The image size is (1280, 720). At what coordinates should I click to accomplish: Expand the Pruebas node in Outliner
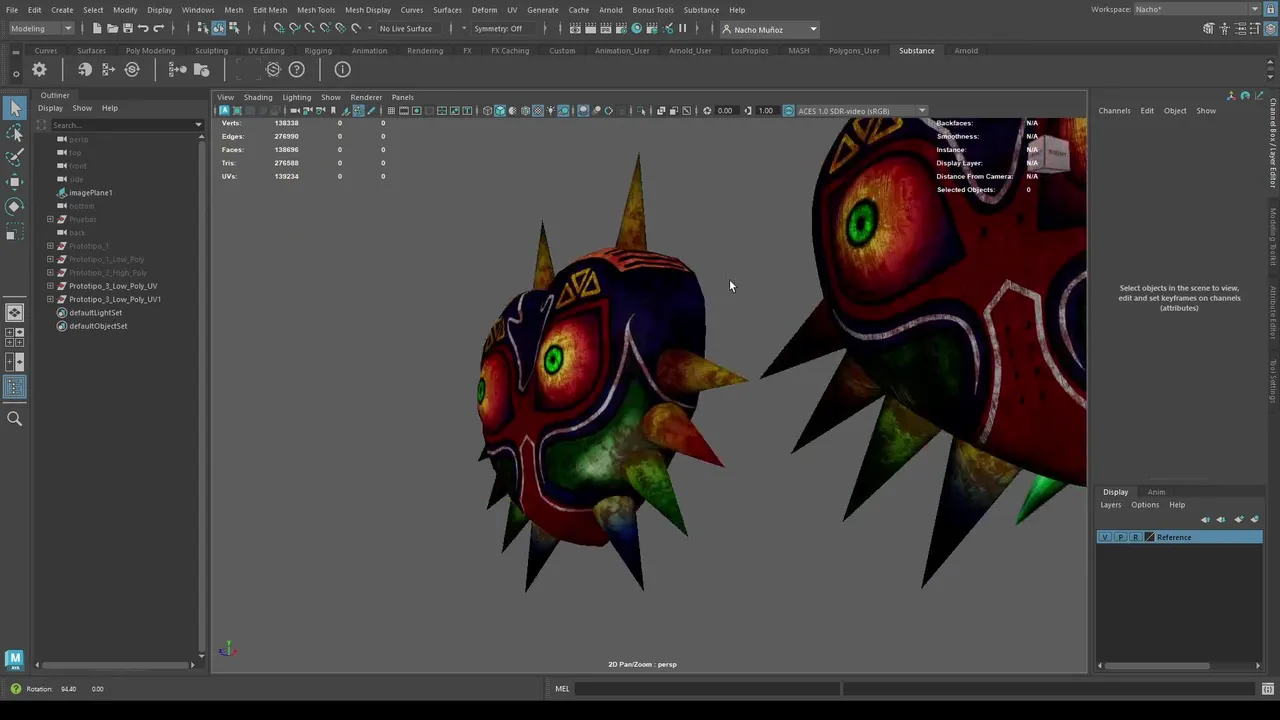coord(50,219)
